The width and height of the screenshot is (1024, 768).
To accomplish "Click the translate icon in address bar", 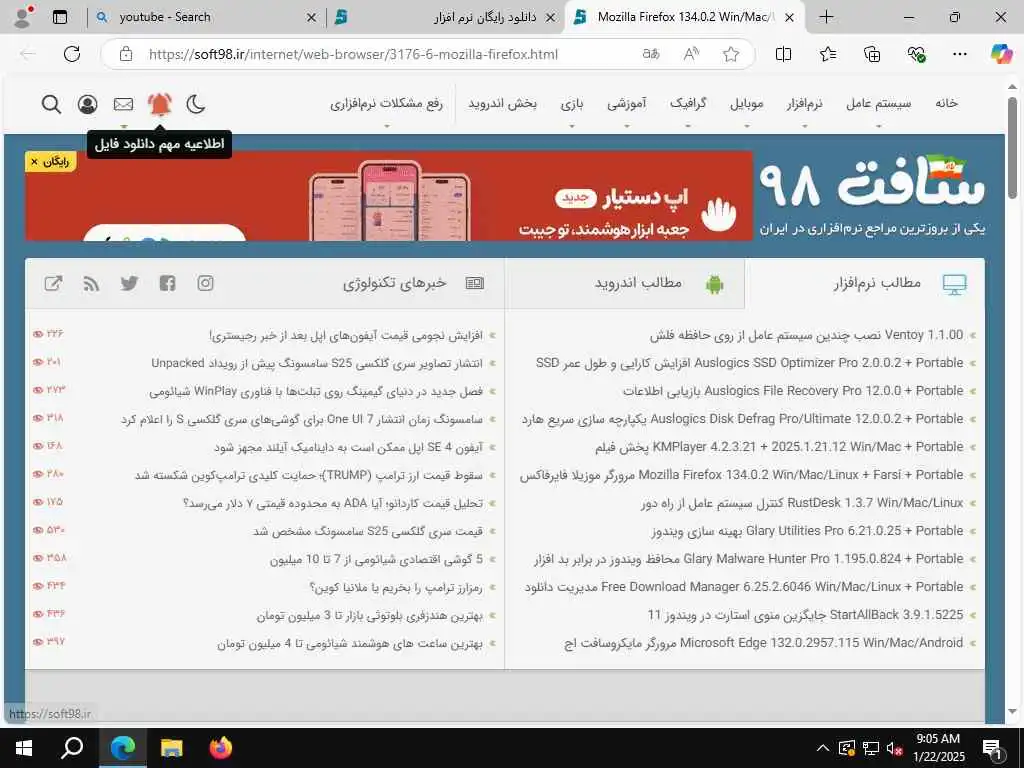I will [x=650, y=54].
